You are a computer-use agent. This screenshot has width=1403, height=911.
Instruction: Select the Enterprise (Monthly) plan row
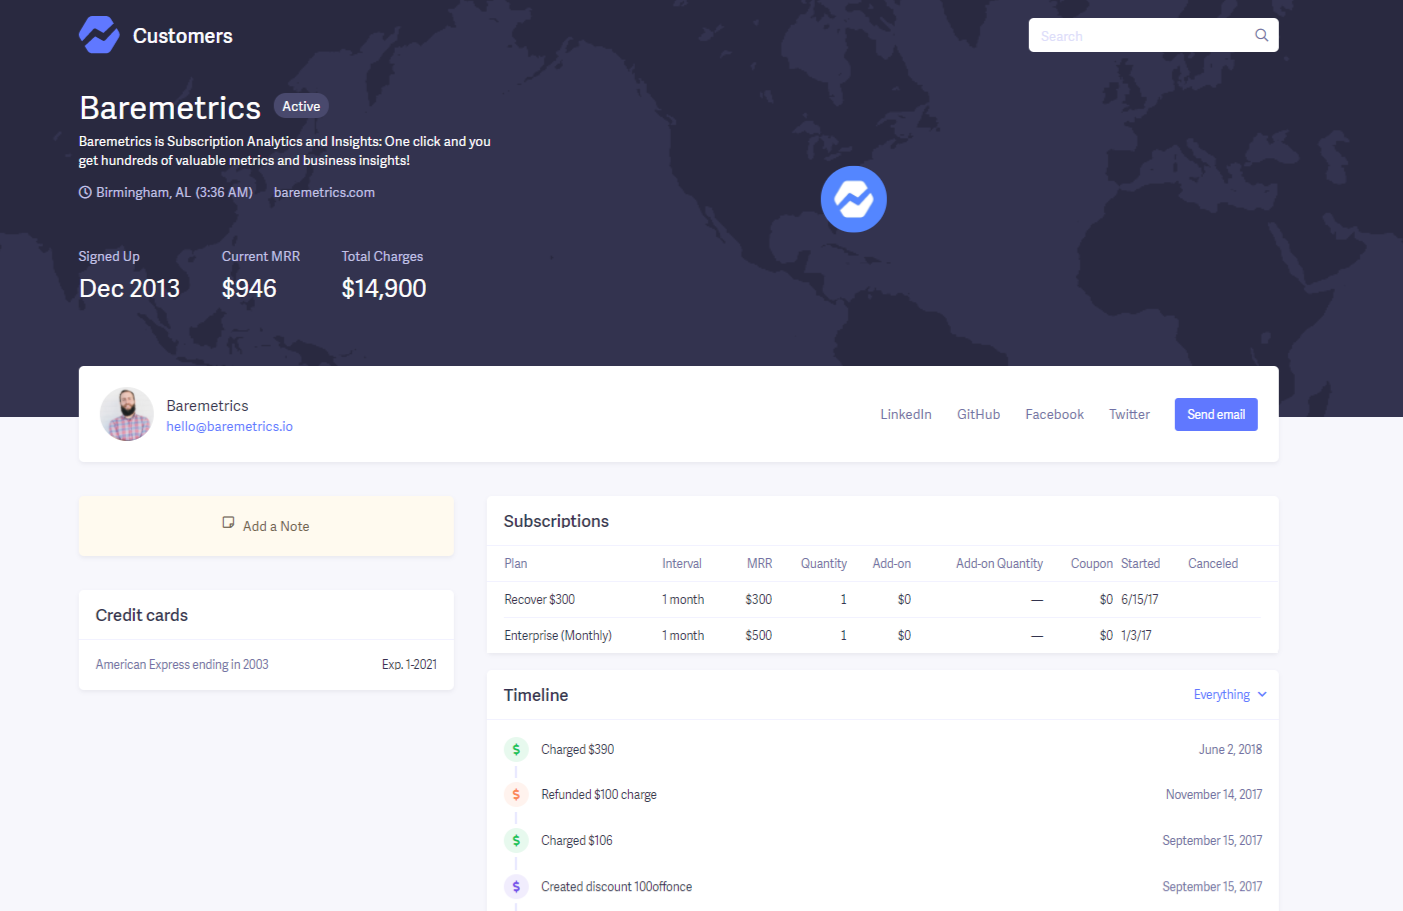point(882,635)
